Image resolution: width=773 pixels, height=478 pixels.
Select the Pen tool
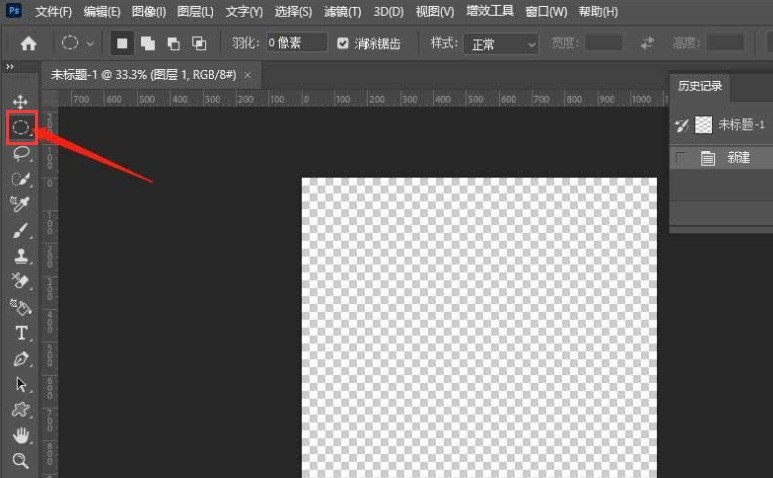(x=21, y=359)
